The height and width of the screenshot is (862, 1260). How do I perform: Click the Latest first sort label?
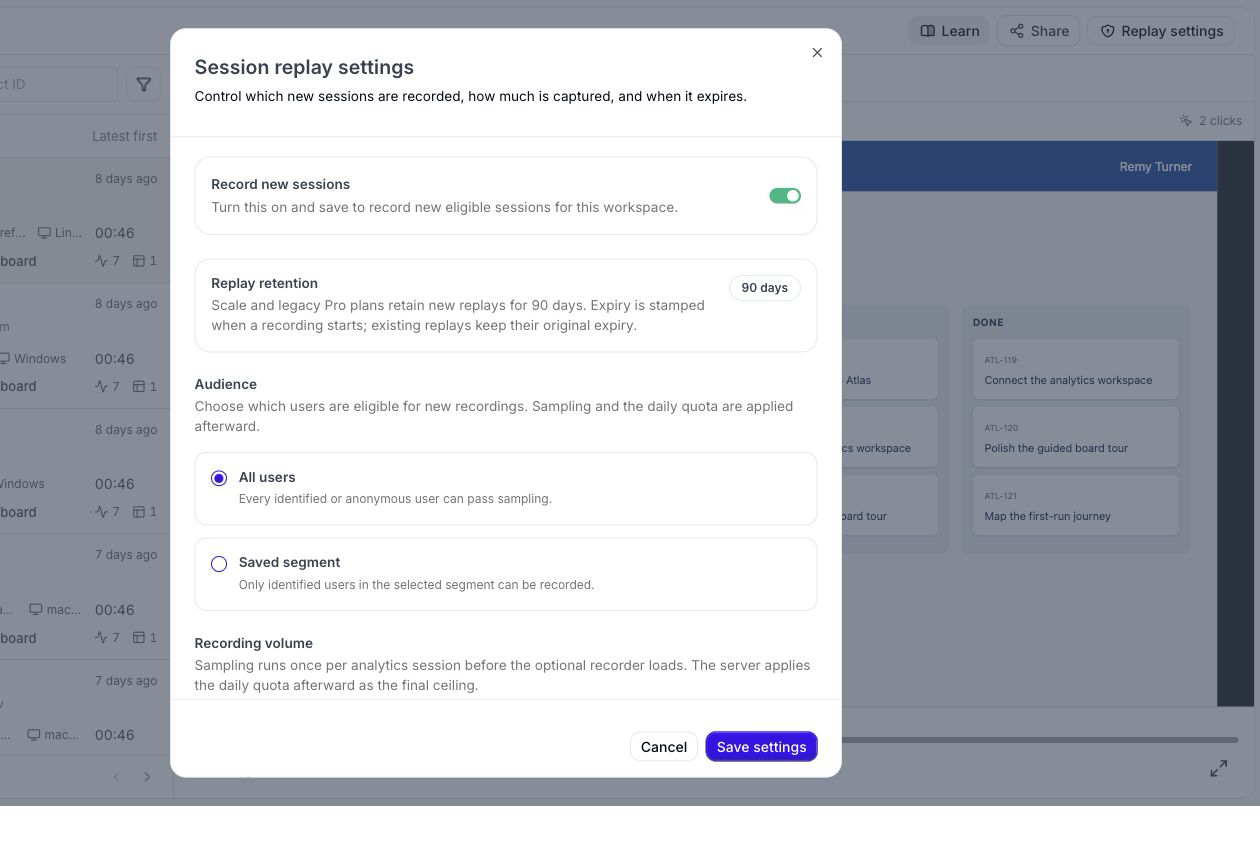click(124, 136)
